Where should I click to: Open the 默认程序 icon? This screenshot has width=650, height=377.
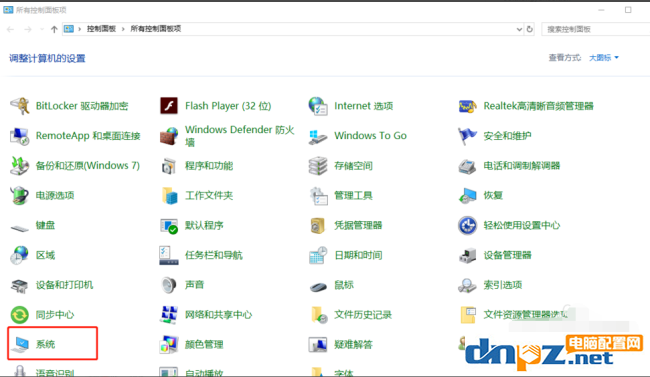click(169, 226)
